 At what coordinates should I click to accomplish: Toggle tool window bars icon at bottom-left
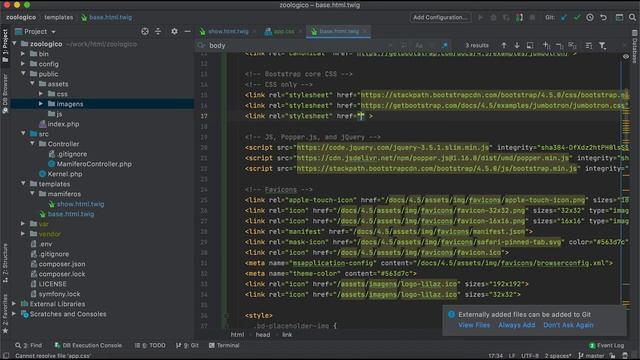(x=5, y=356)
